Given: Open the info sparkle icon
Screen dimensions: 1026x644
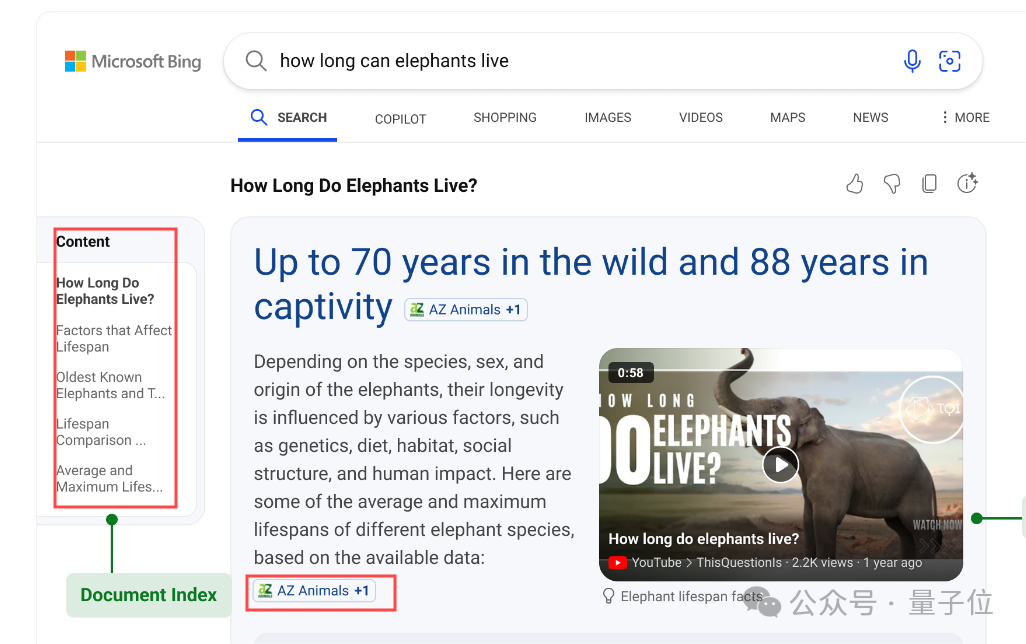Looking at the screenshot, I should (x=967, y=184).
